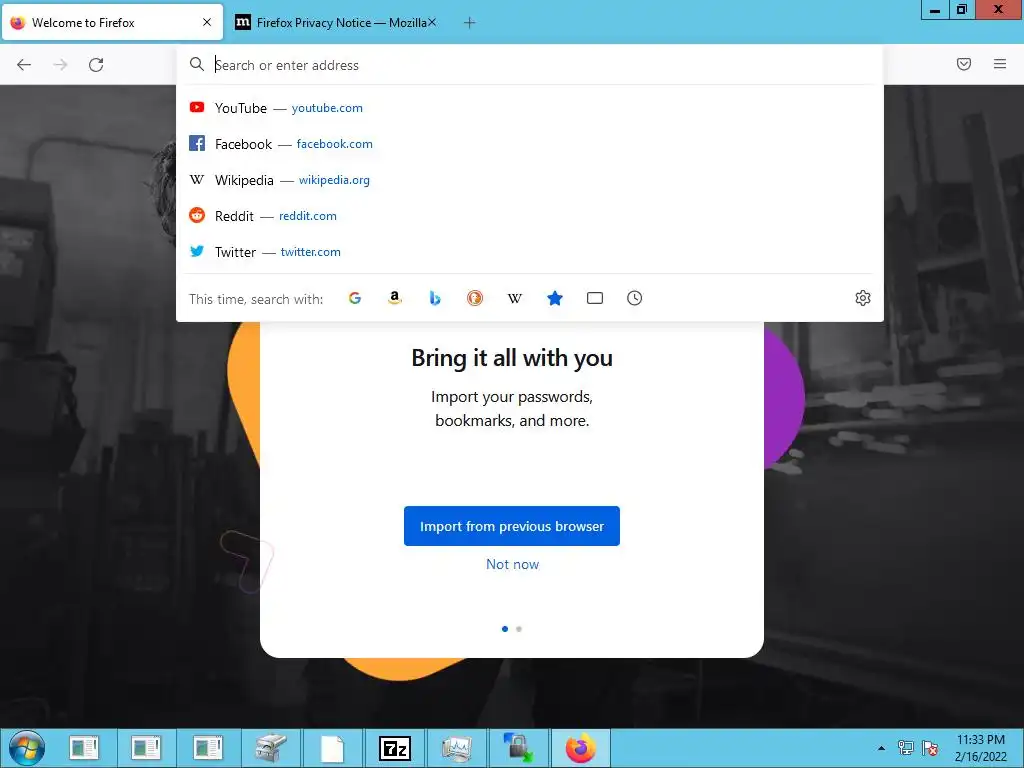Open 7-Zip from the taskbar
Image resolution: width=1024 pixels, height=768 pixels.
coord(394,748)
